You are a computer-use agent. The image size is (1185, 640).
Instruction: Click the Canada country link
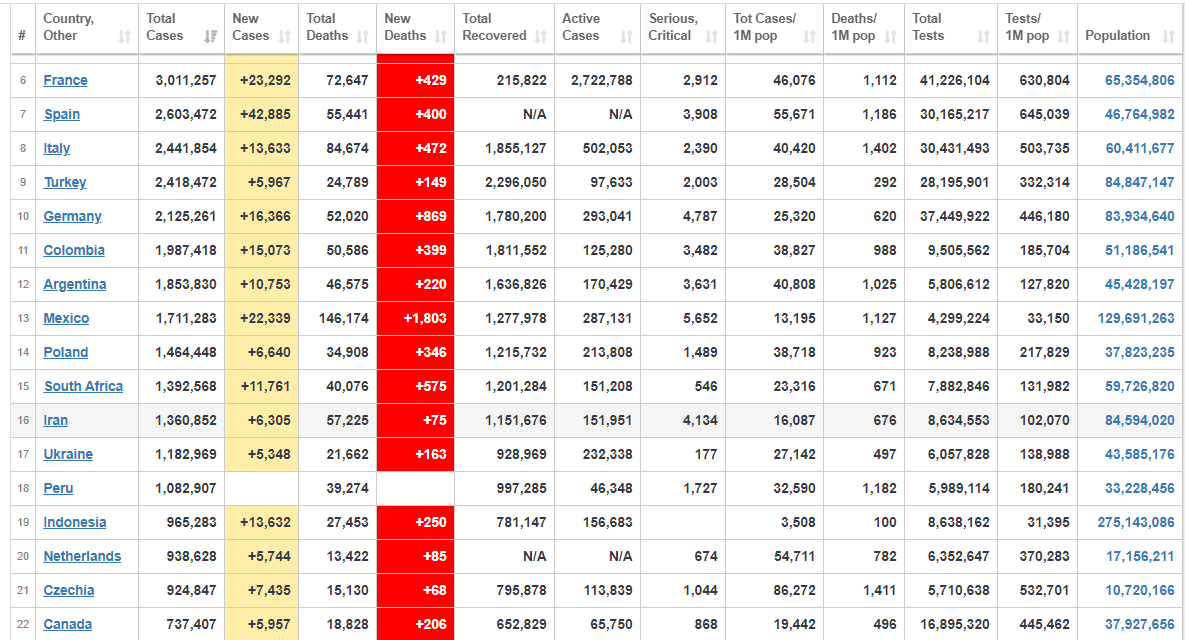[x=68, y=624]
